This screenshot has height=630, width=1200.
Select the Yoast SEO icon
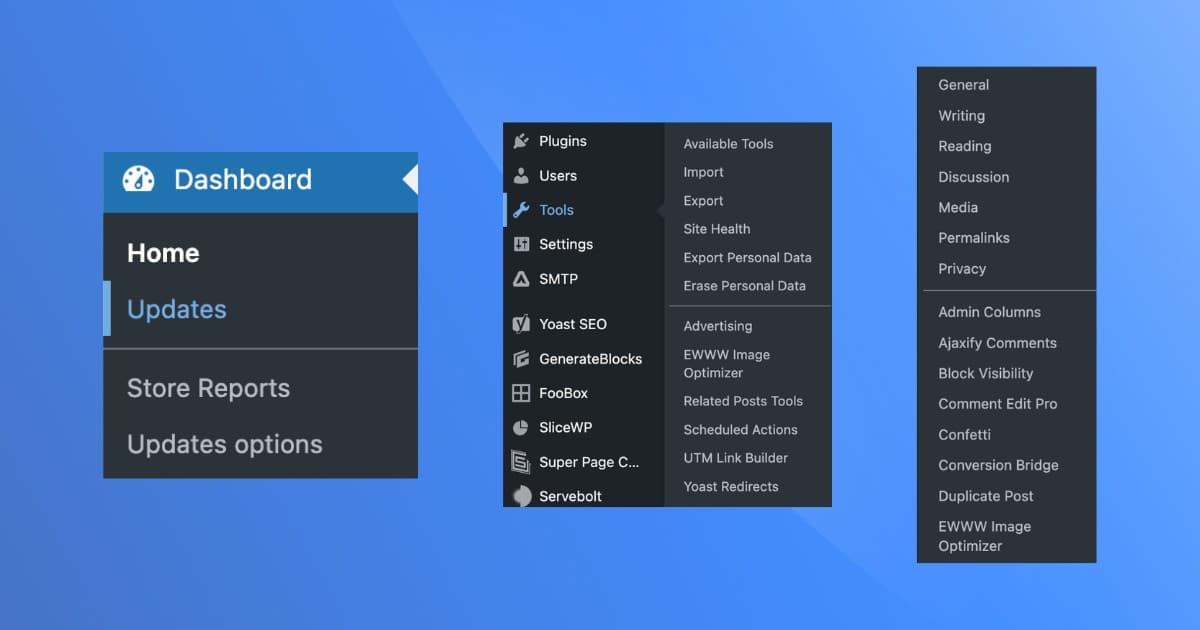click(521, 323)
